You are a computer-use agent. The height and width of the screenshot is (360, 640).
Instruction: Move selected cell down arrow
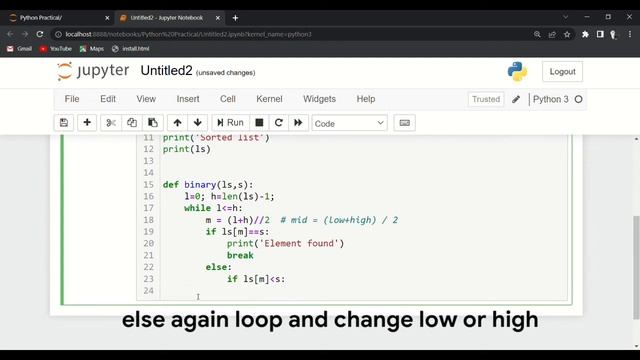pyautogui.click(x=198, y=123)
